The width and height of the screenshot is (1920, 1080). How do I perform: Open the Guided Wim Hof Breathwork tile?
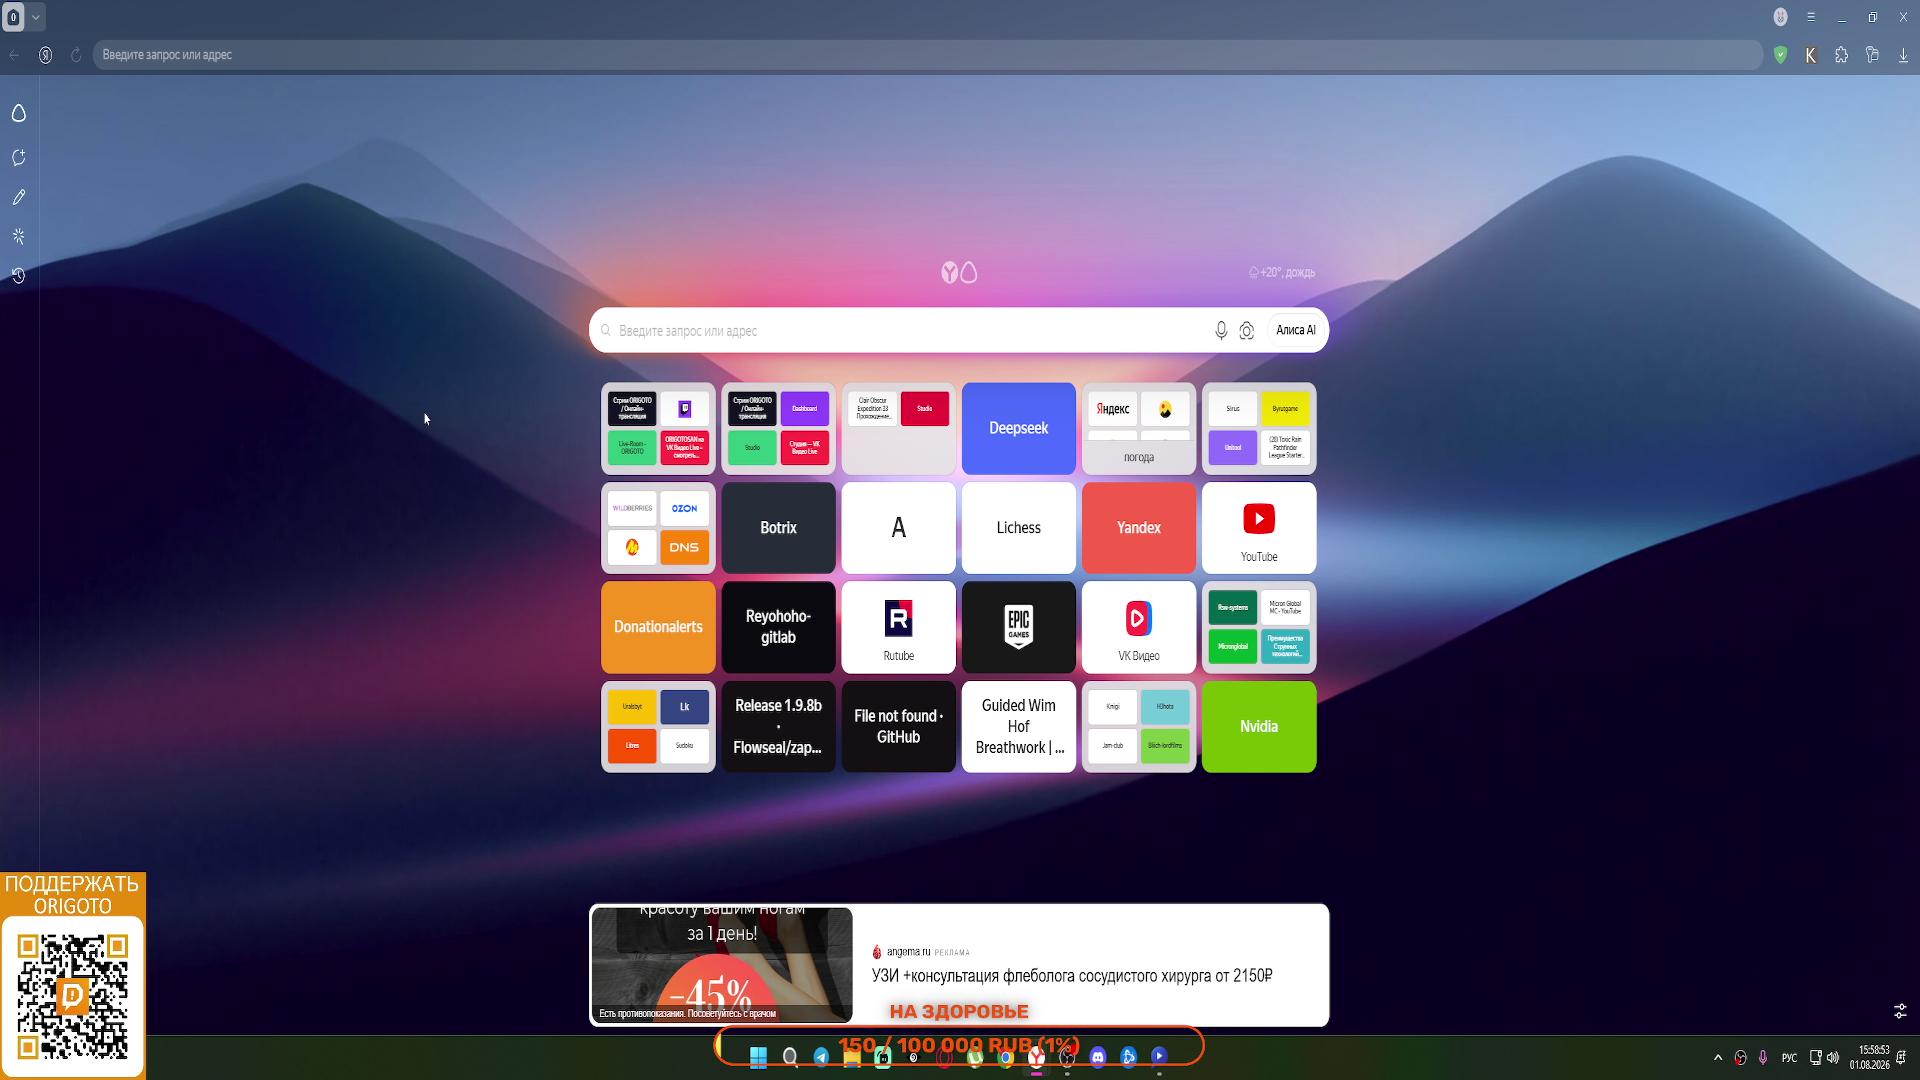1019,727
